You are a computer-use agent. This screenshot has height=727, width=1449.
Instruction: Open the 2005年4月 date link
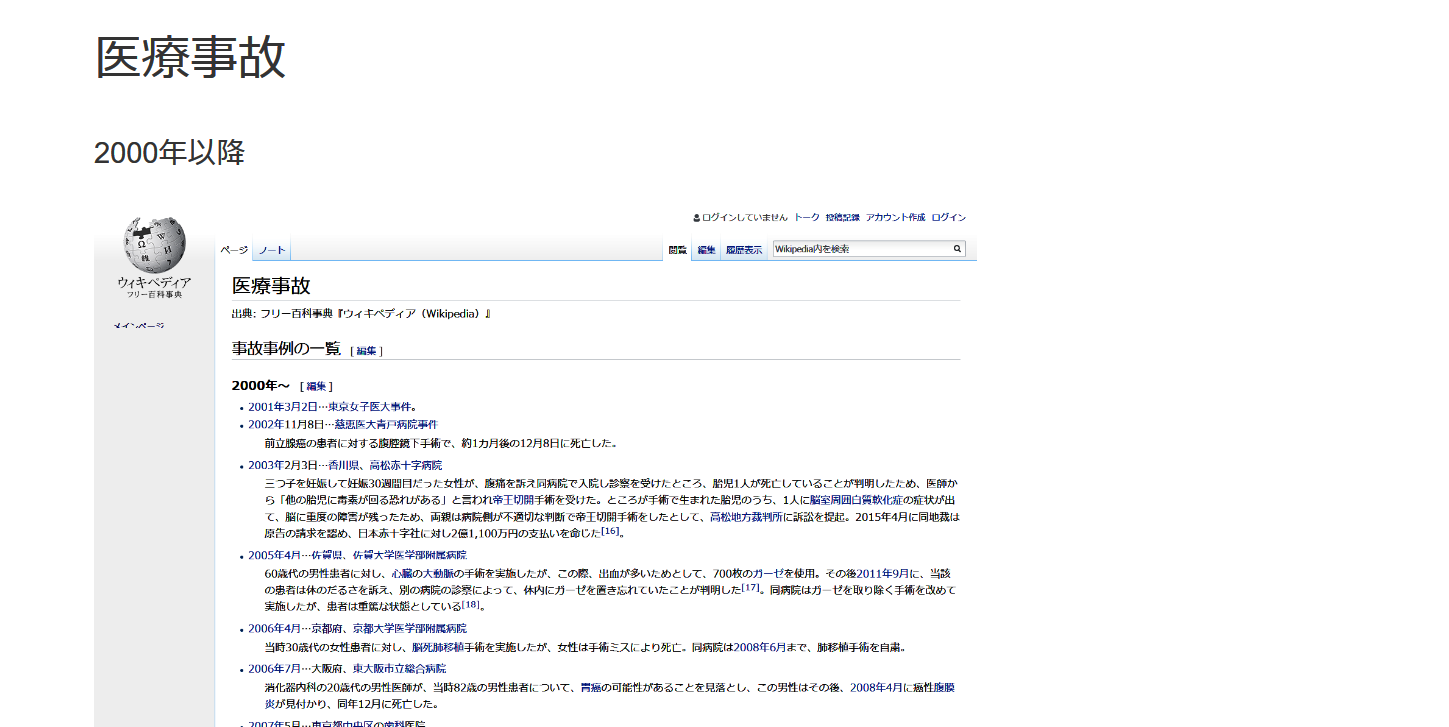coord(274,555)
